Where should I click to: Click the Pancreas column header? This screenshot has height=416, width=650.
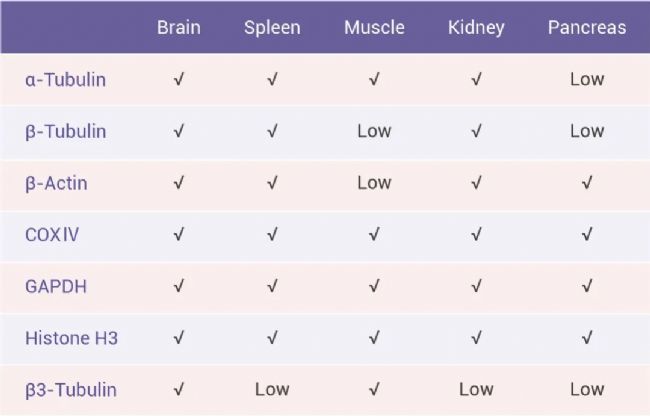coord(587,27)
